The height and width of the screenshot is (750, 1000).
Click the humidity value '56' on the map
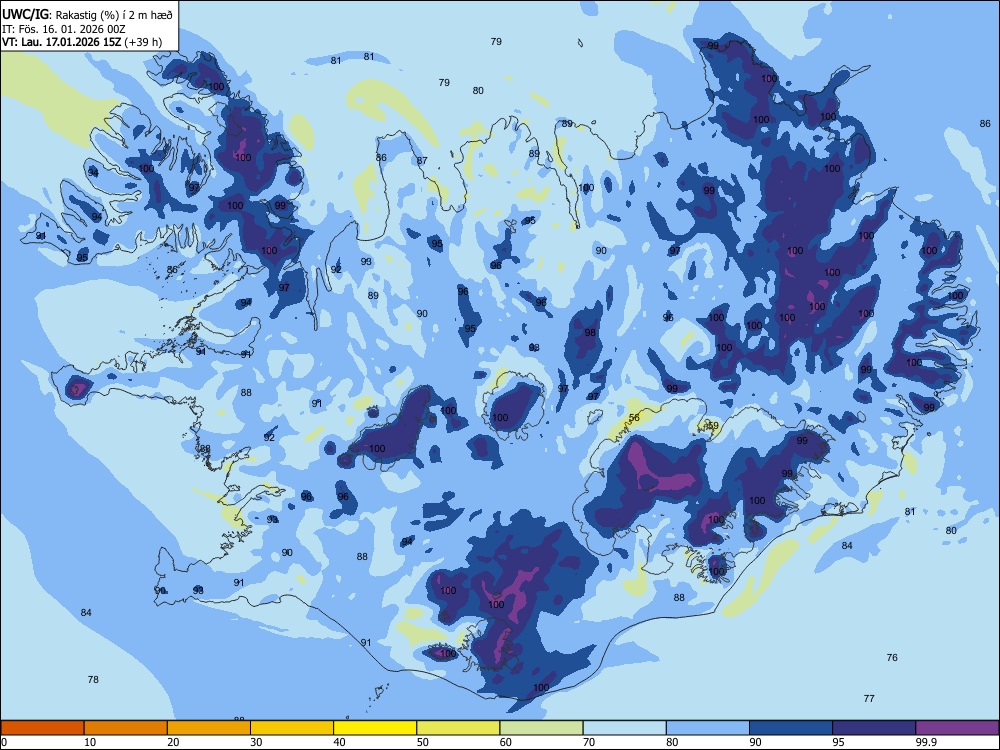[634, 418]
